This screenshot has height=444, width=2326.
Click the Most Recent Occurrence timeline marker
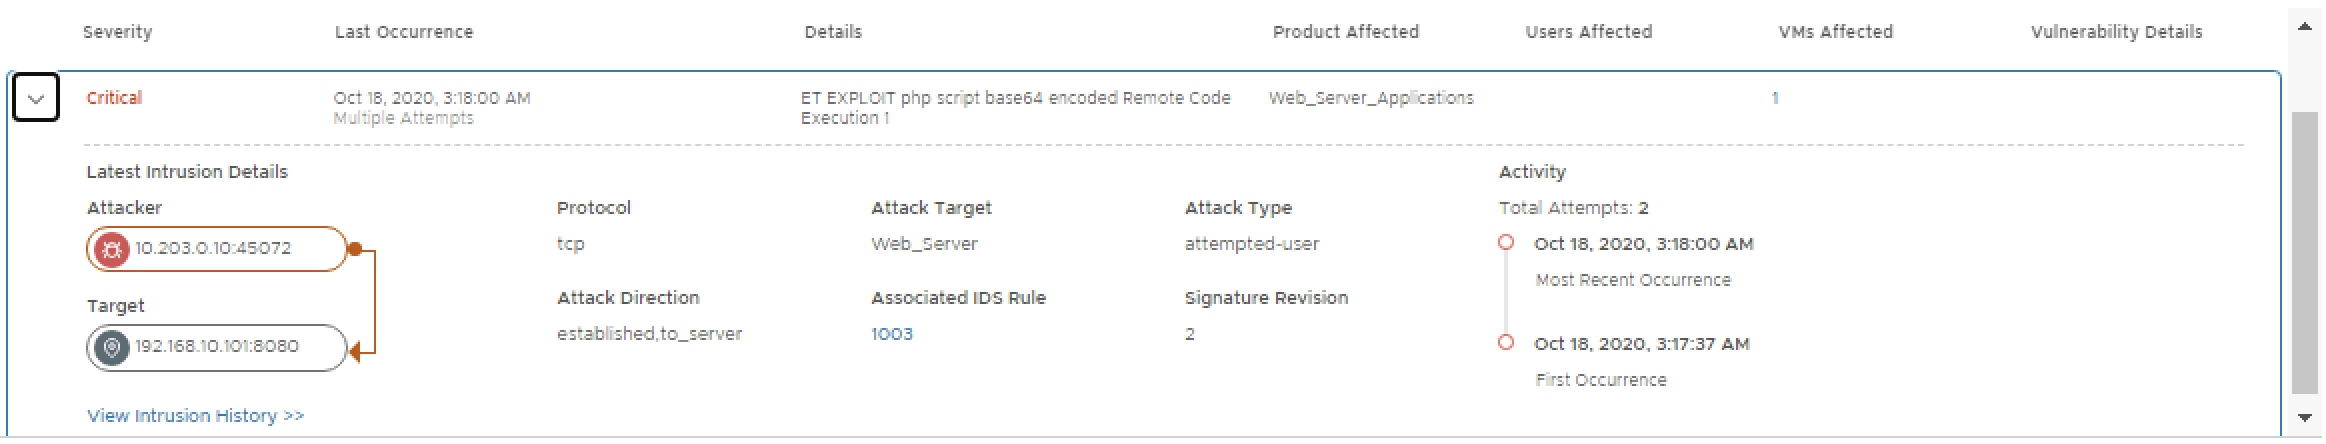(1505, 243)
